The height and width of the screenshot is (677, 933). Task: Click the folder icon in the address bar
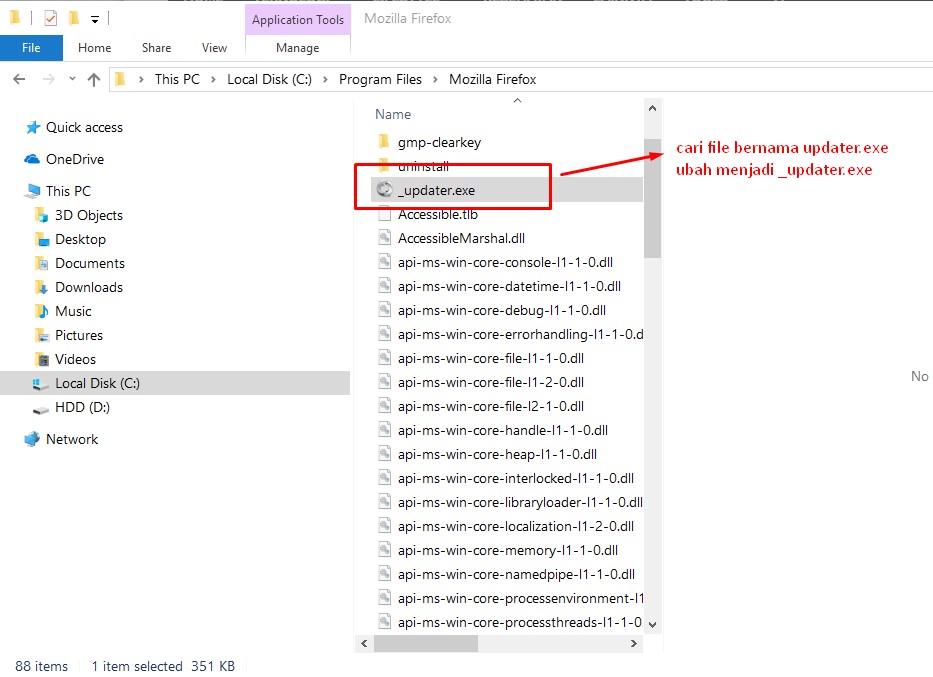click(120, 79)
